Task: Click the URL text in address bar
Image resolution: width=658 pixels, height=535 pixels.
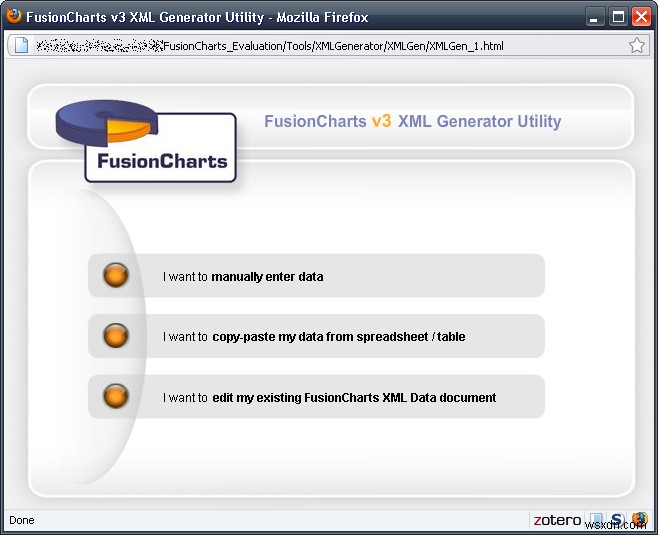Action: click(270, 46)
